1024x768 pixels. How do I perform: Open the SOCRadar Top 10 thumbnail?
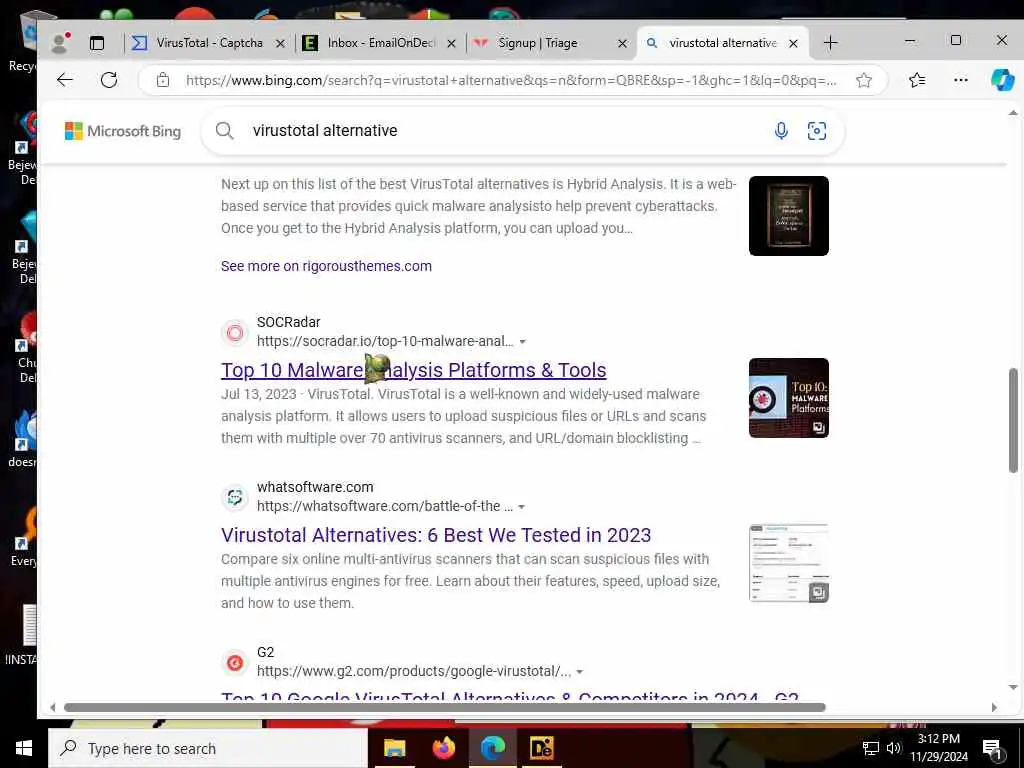pos(788,398)
